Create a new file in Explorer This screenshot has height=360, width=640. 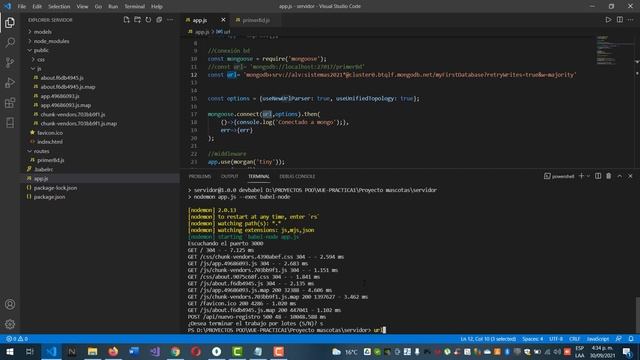pos(127,20)
